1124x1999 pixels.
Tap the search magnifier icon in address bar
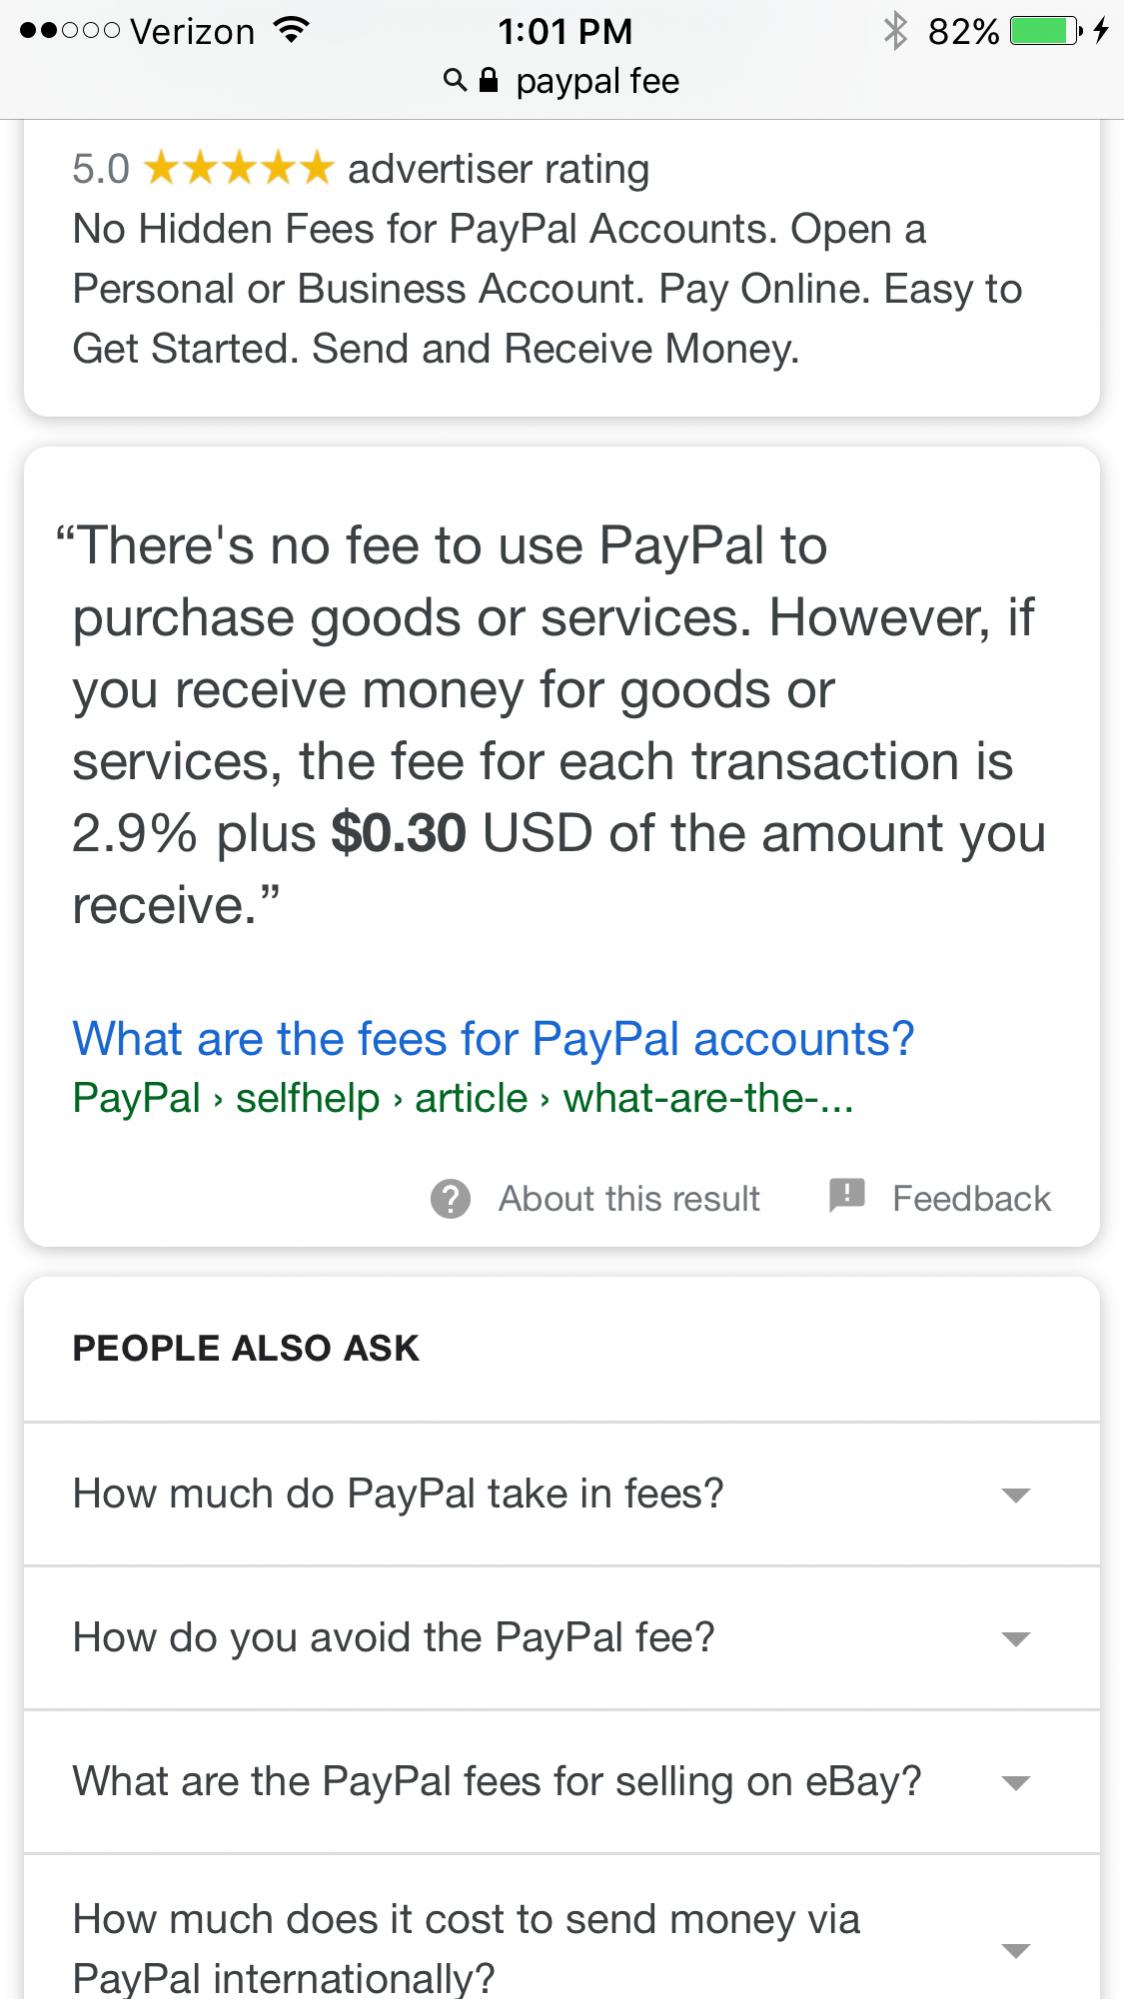454,81
